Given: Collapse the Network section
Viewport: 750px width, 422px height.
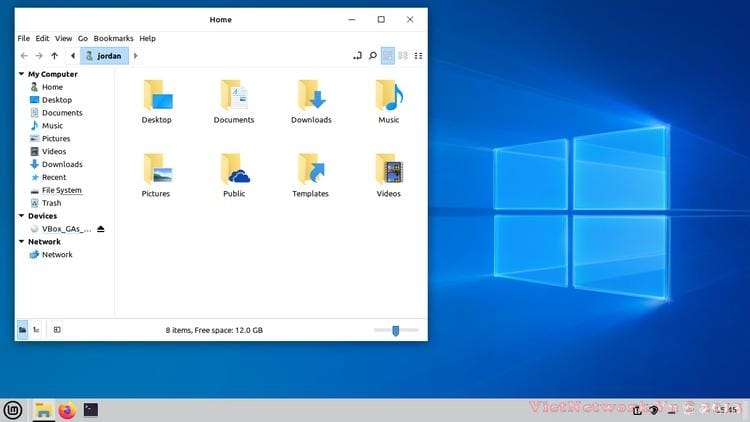Looking at the screenshot, I should coord(21,242).
